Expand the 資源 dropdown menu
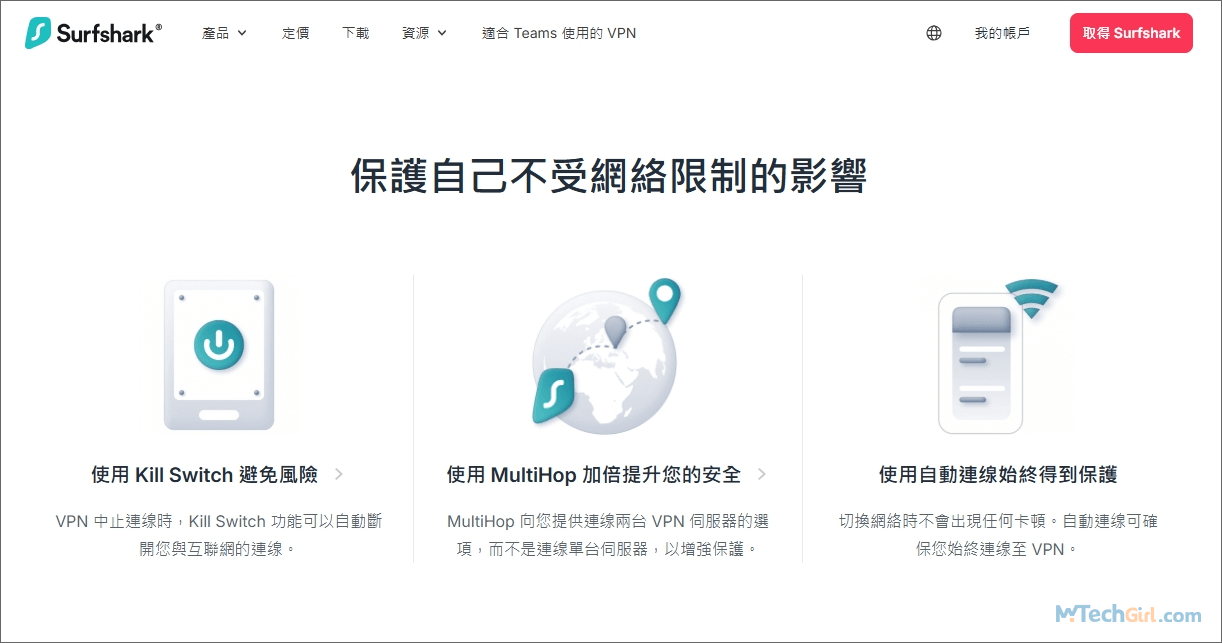The width and height of the screenshot is (1222, 643). 424,33
